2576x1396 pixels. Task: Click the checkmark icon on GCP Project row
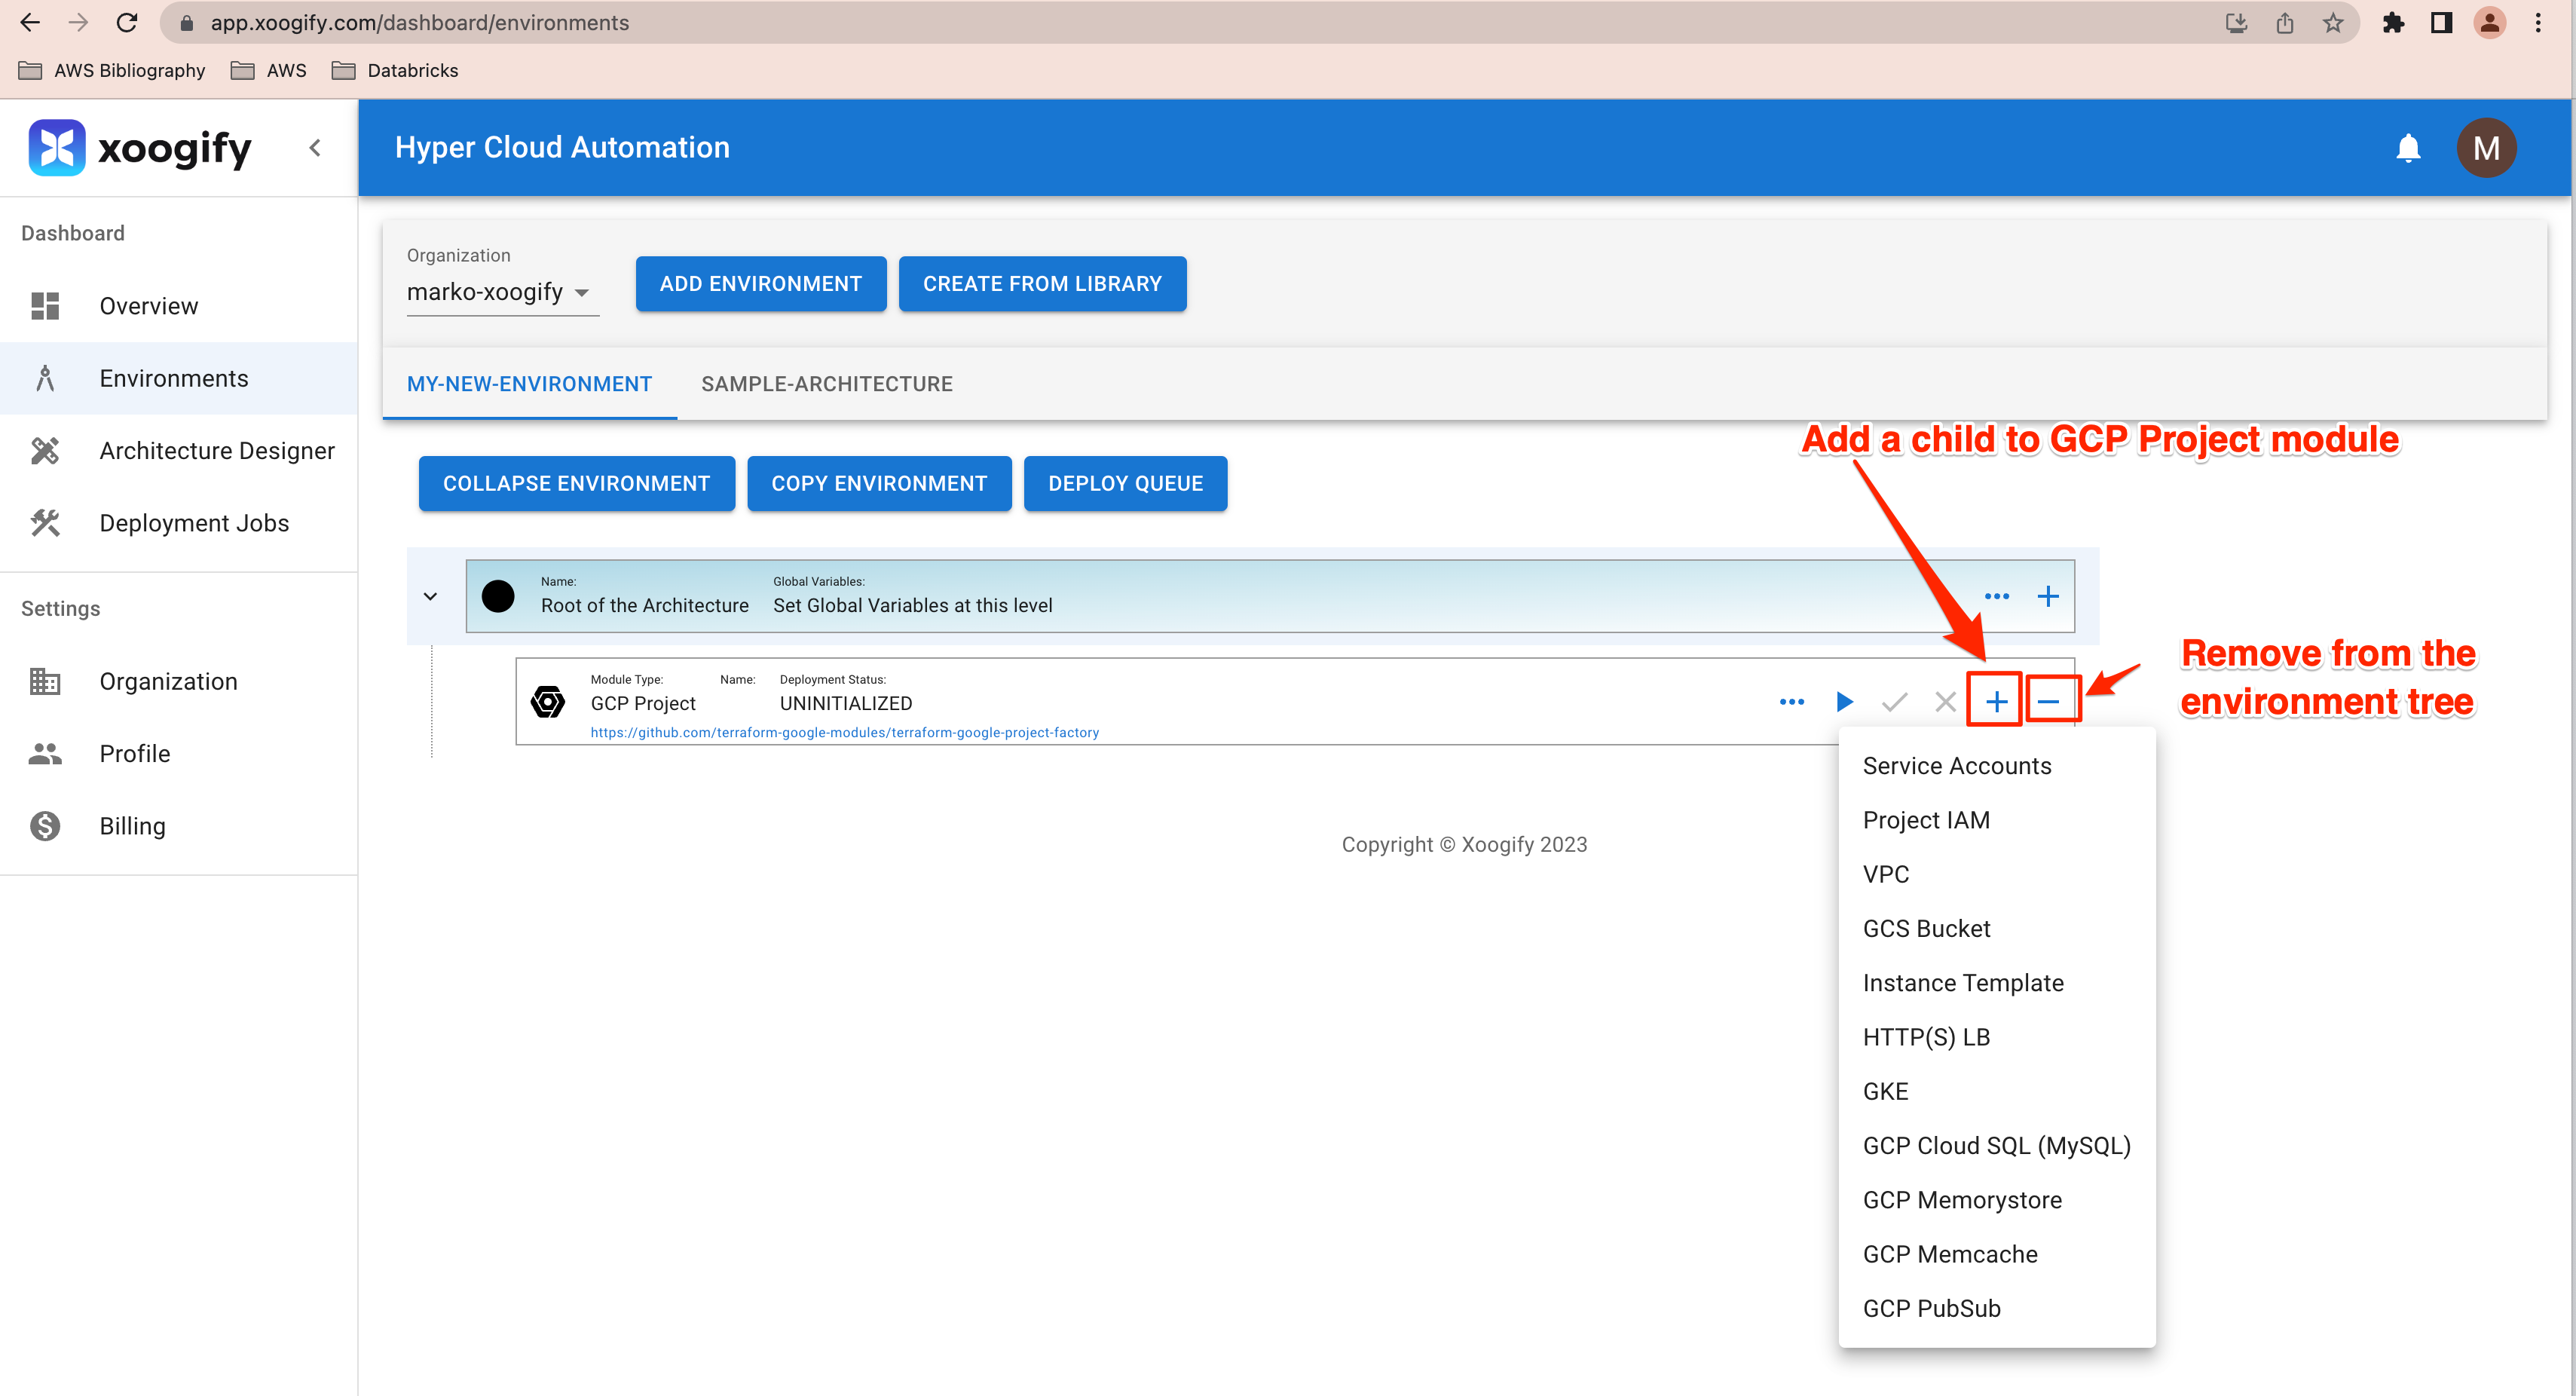click(x=1894, y=702)
